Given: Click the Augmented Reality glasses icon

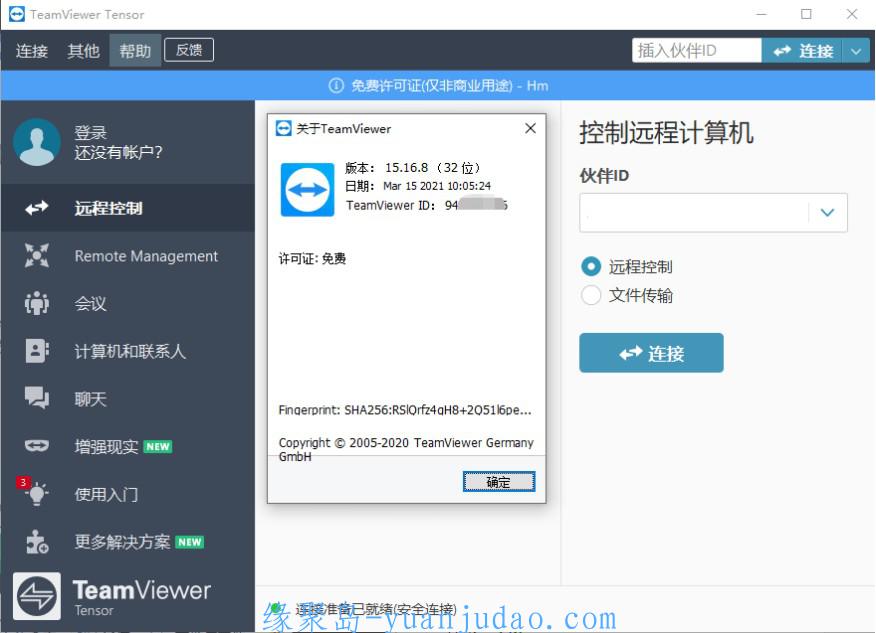Looking at the screenshot, I should (x=37, y=446).
